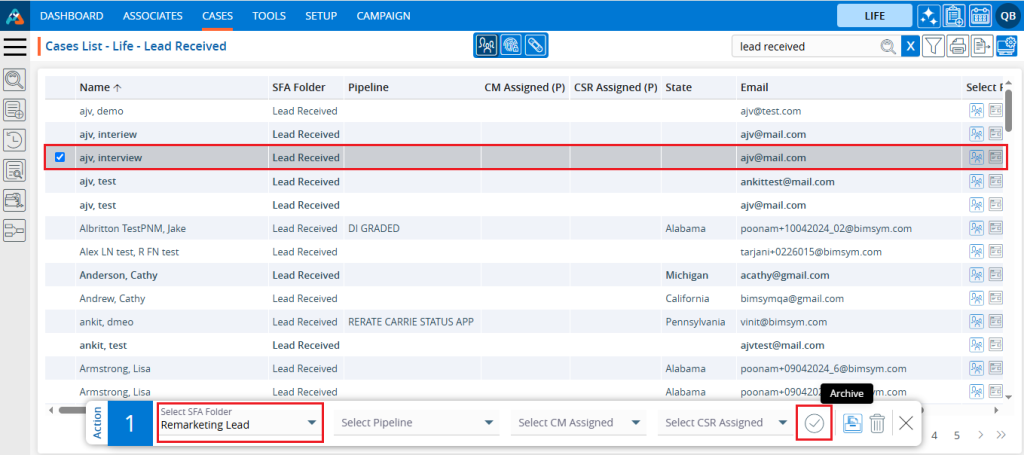This screenshot has width=1024, height=455.
Task: Click the filter funnel icon
Action: pyautogui.click(x=933, y=46)
